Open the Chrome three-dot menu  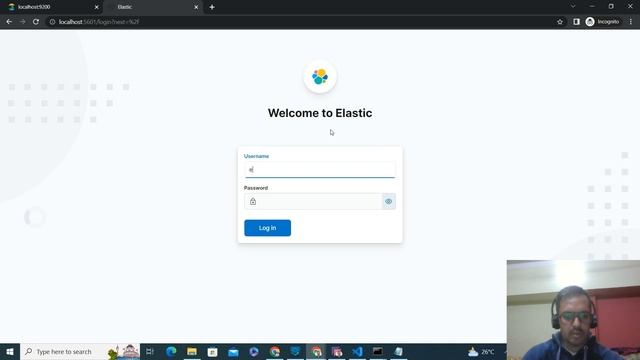pos(631,22)
